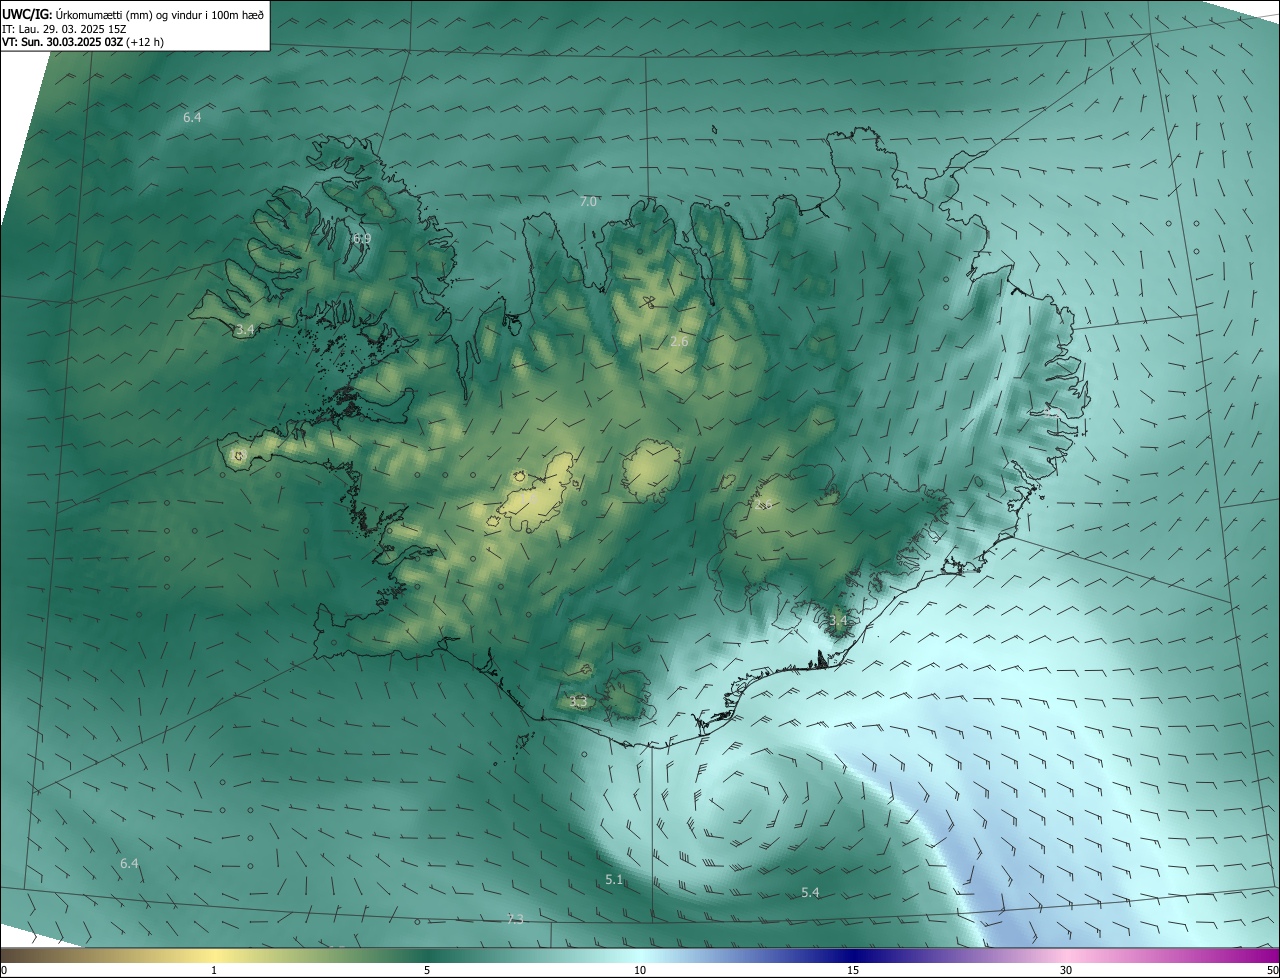Screen dimensions: 1280x978
Task: Click the color scale tick label 30
Action: coord(1066,970)
